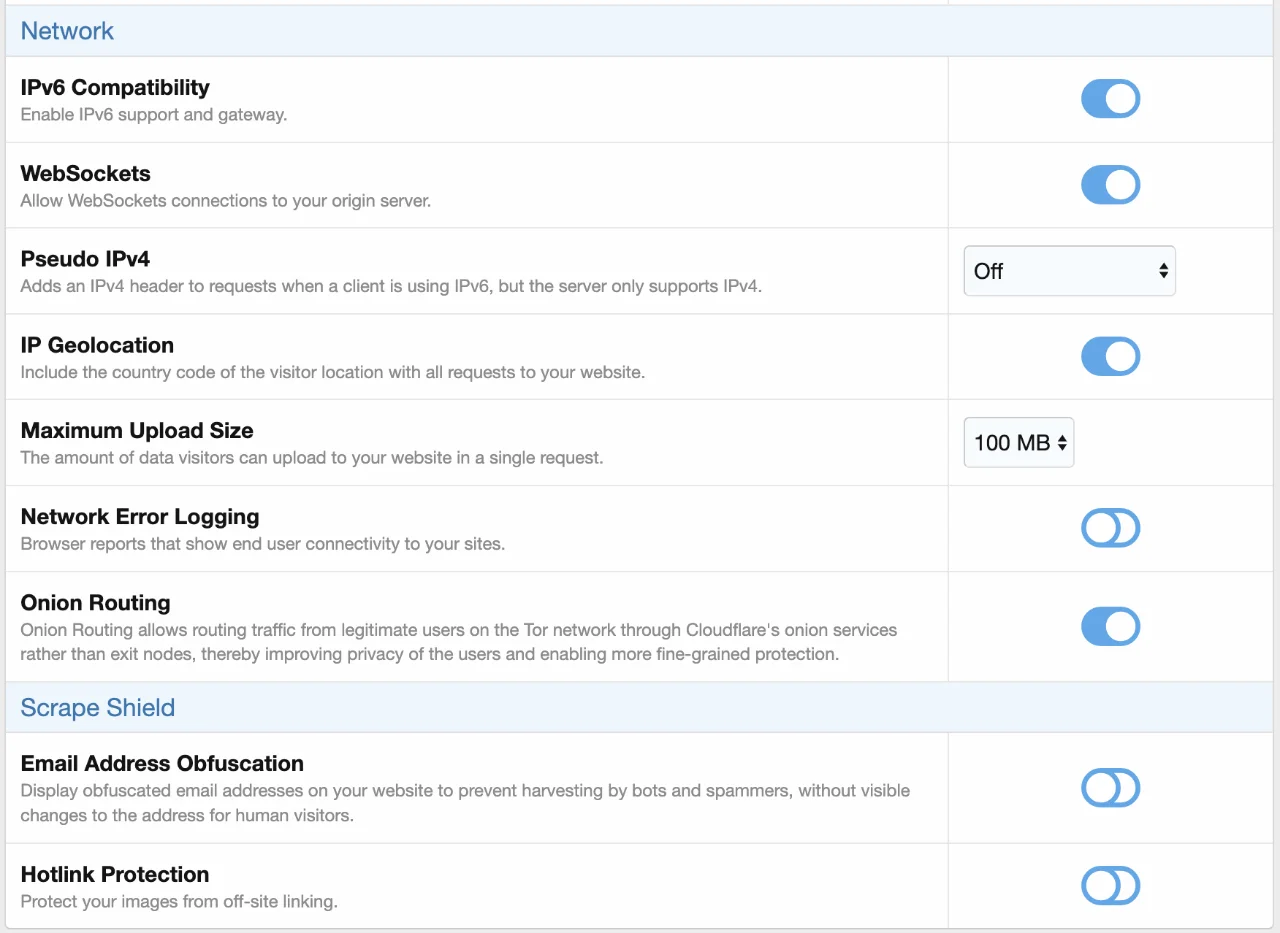The image size is (1280, 933).
Task: Disable the IPv6 Compatibility toggle
Action: [1110, 98]
